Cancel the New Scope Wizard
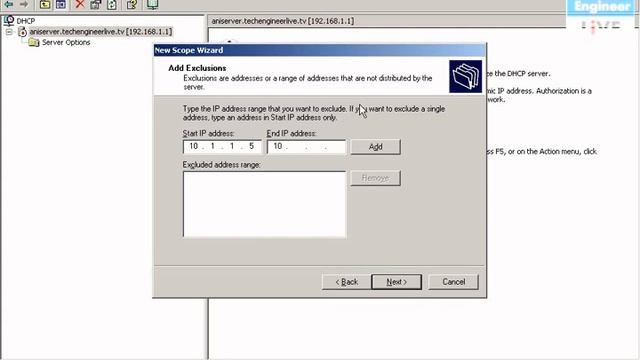The width and height of the screenshot is (640, 360). click(x=453, y=282)
